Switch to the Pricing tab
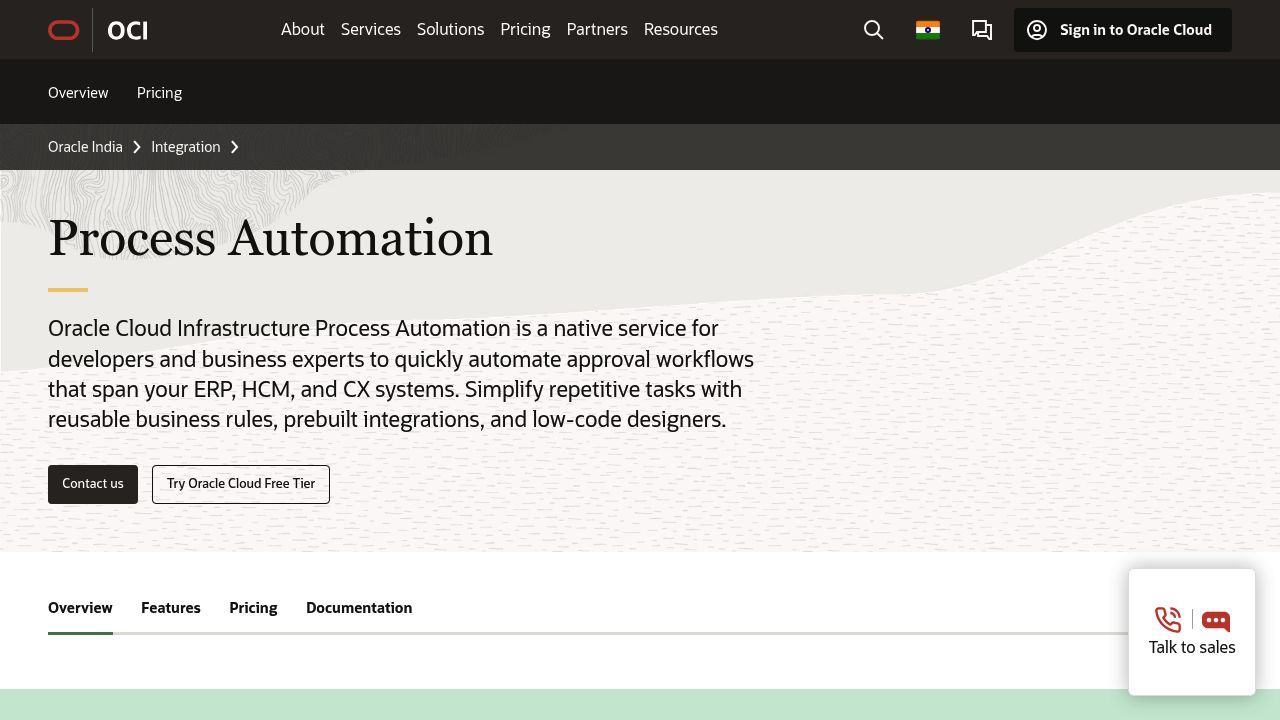The image size is (1280, 720). 253,608
